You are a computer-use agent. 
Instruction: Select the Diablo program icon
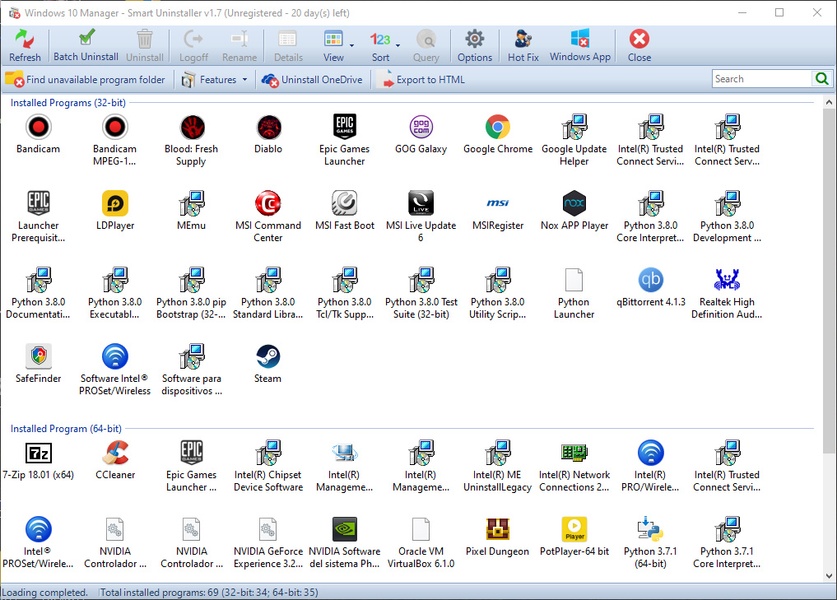[x=268, y=127]
